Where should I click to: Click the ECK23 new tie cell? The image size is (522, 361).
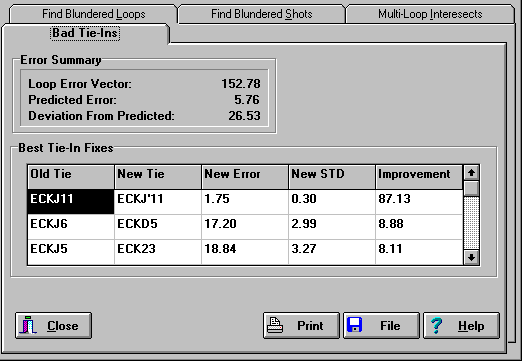[x=158, y=252]
